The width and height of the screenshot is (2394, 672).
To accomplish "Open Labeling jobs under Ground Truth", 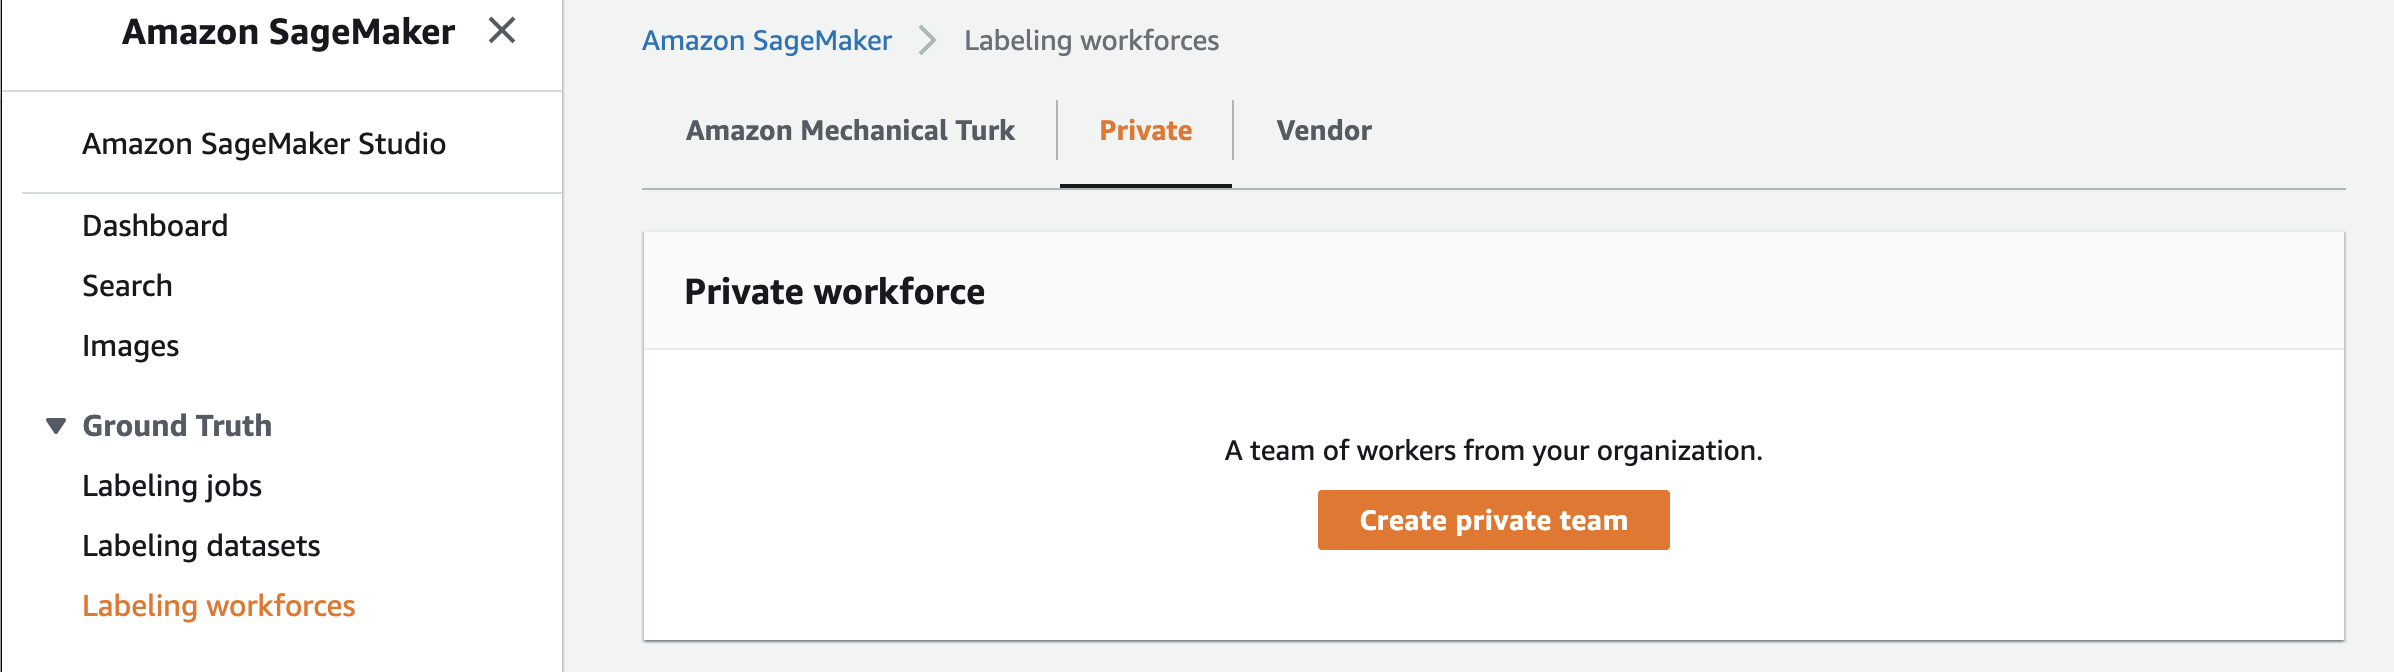I will point(172,486).
